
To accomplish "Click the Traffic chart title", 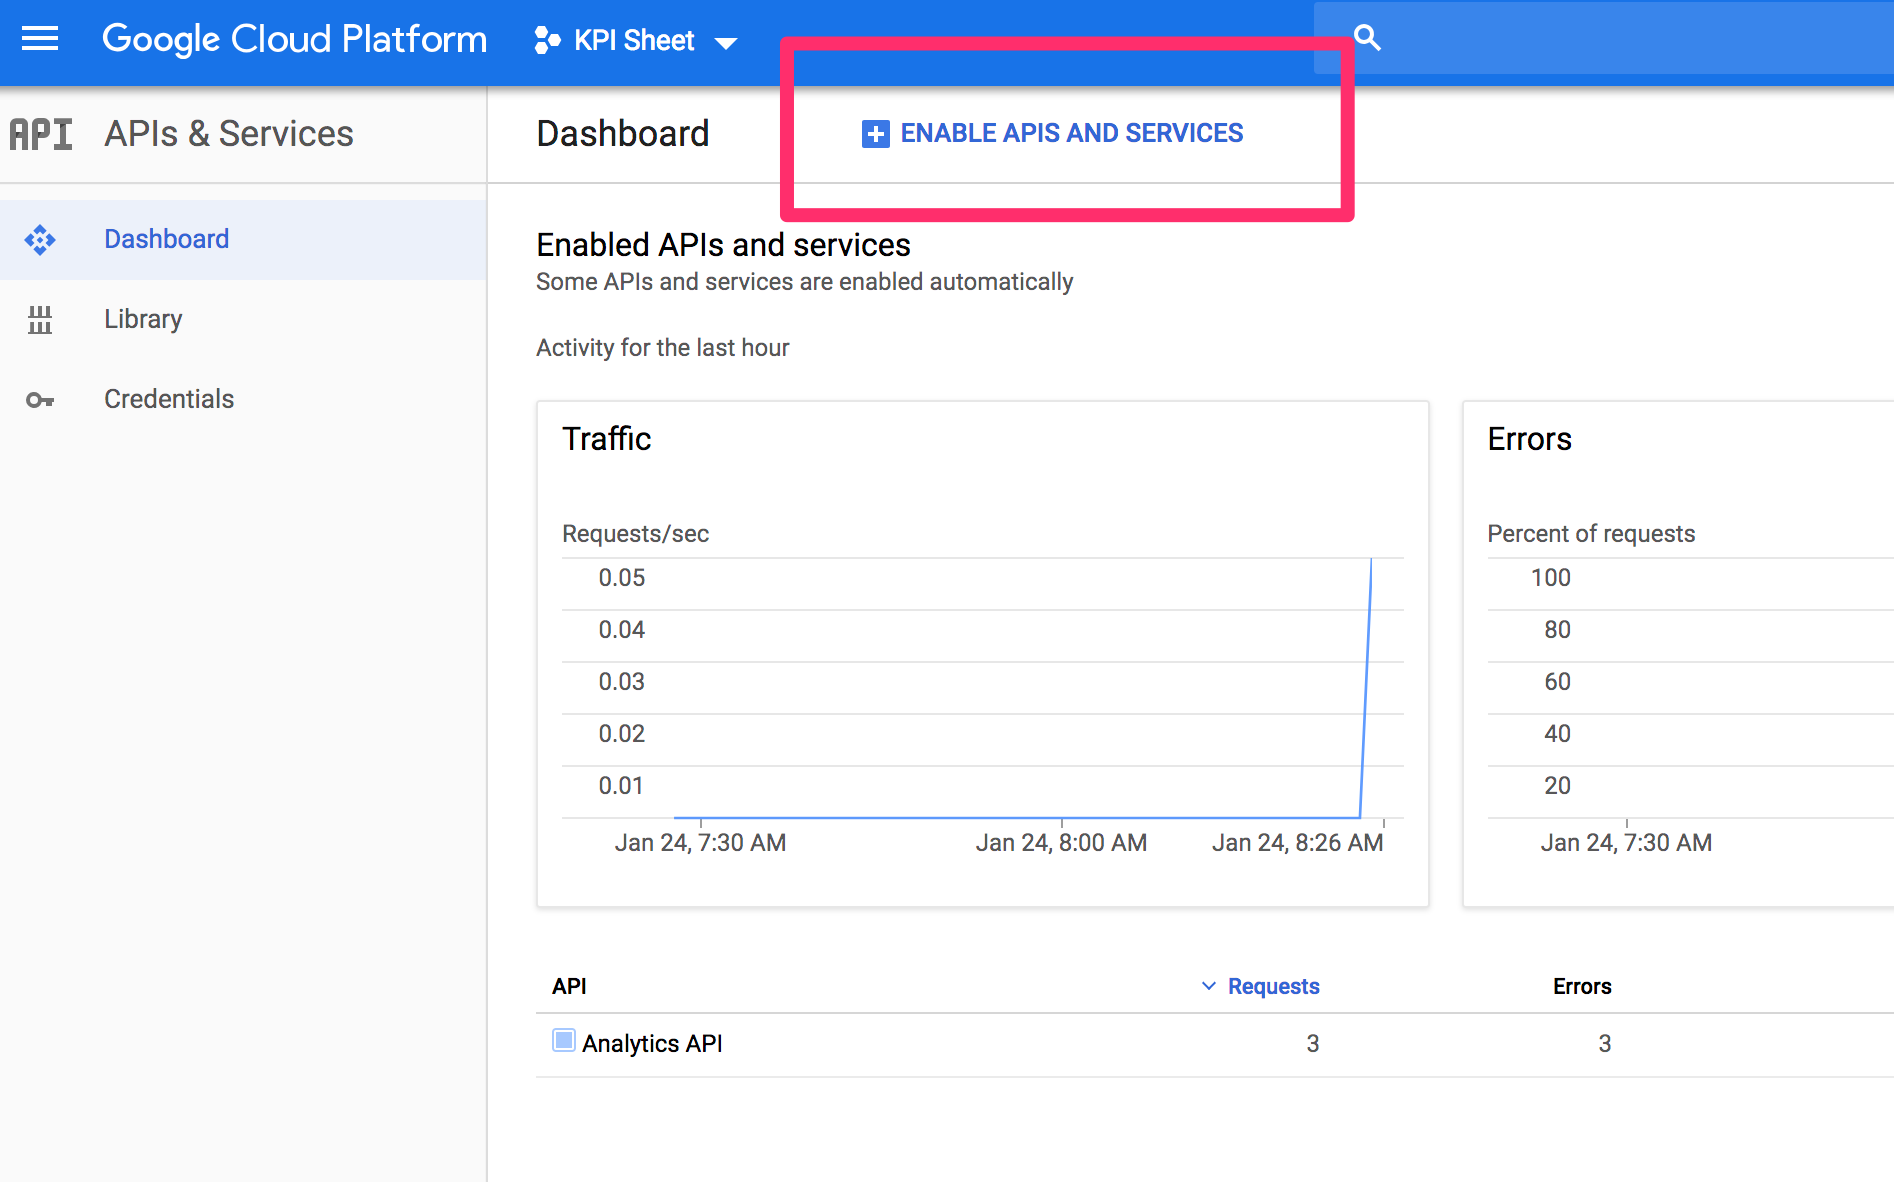I will point(607,439).
